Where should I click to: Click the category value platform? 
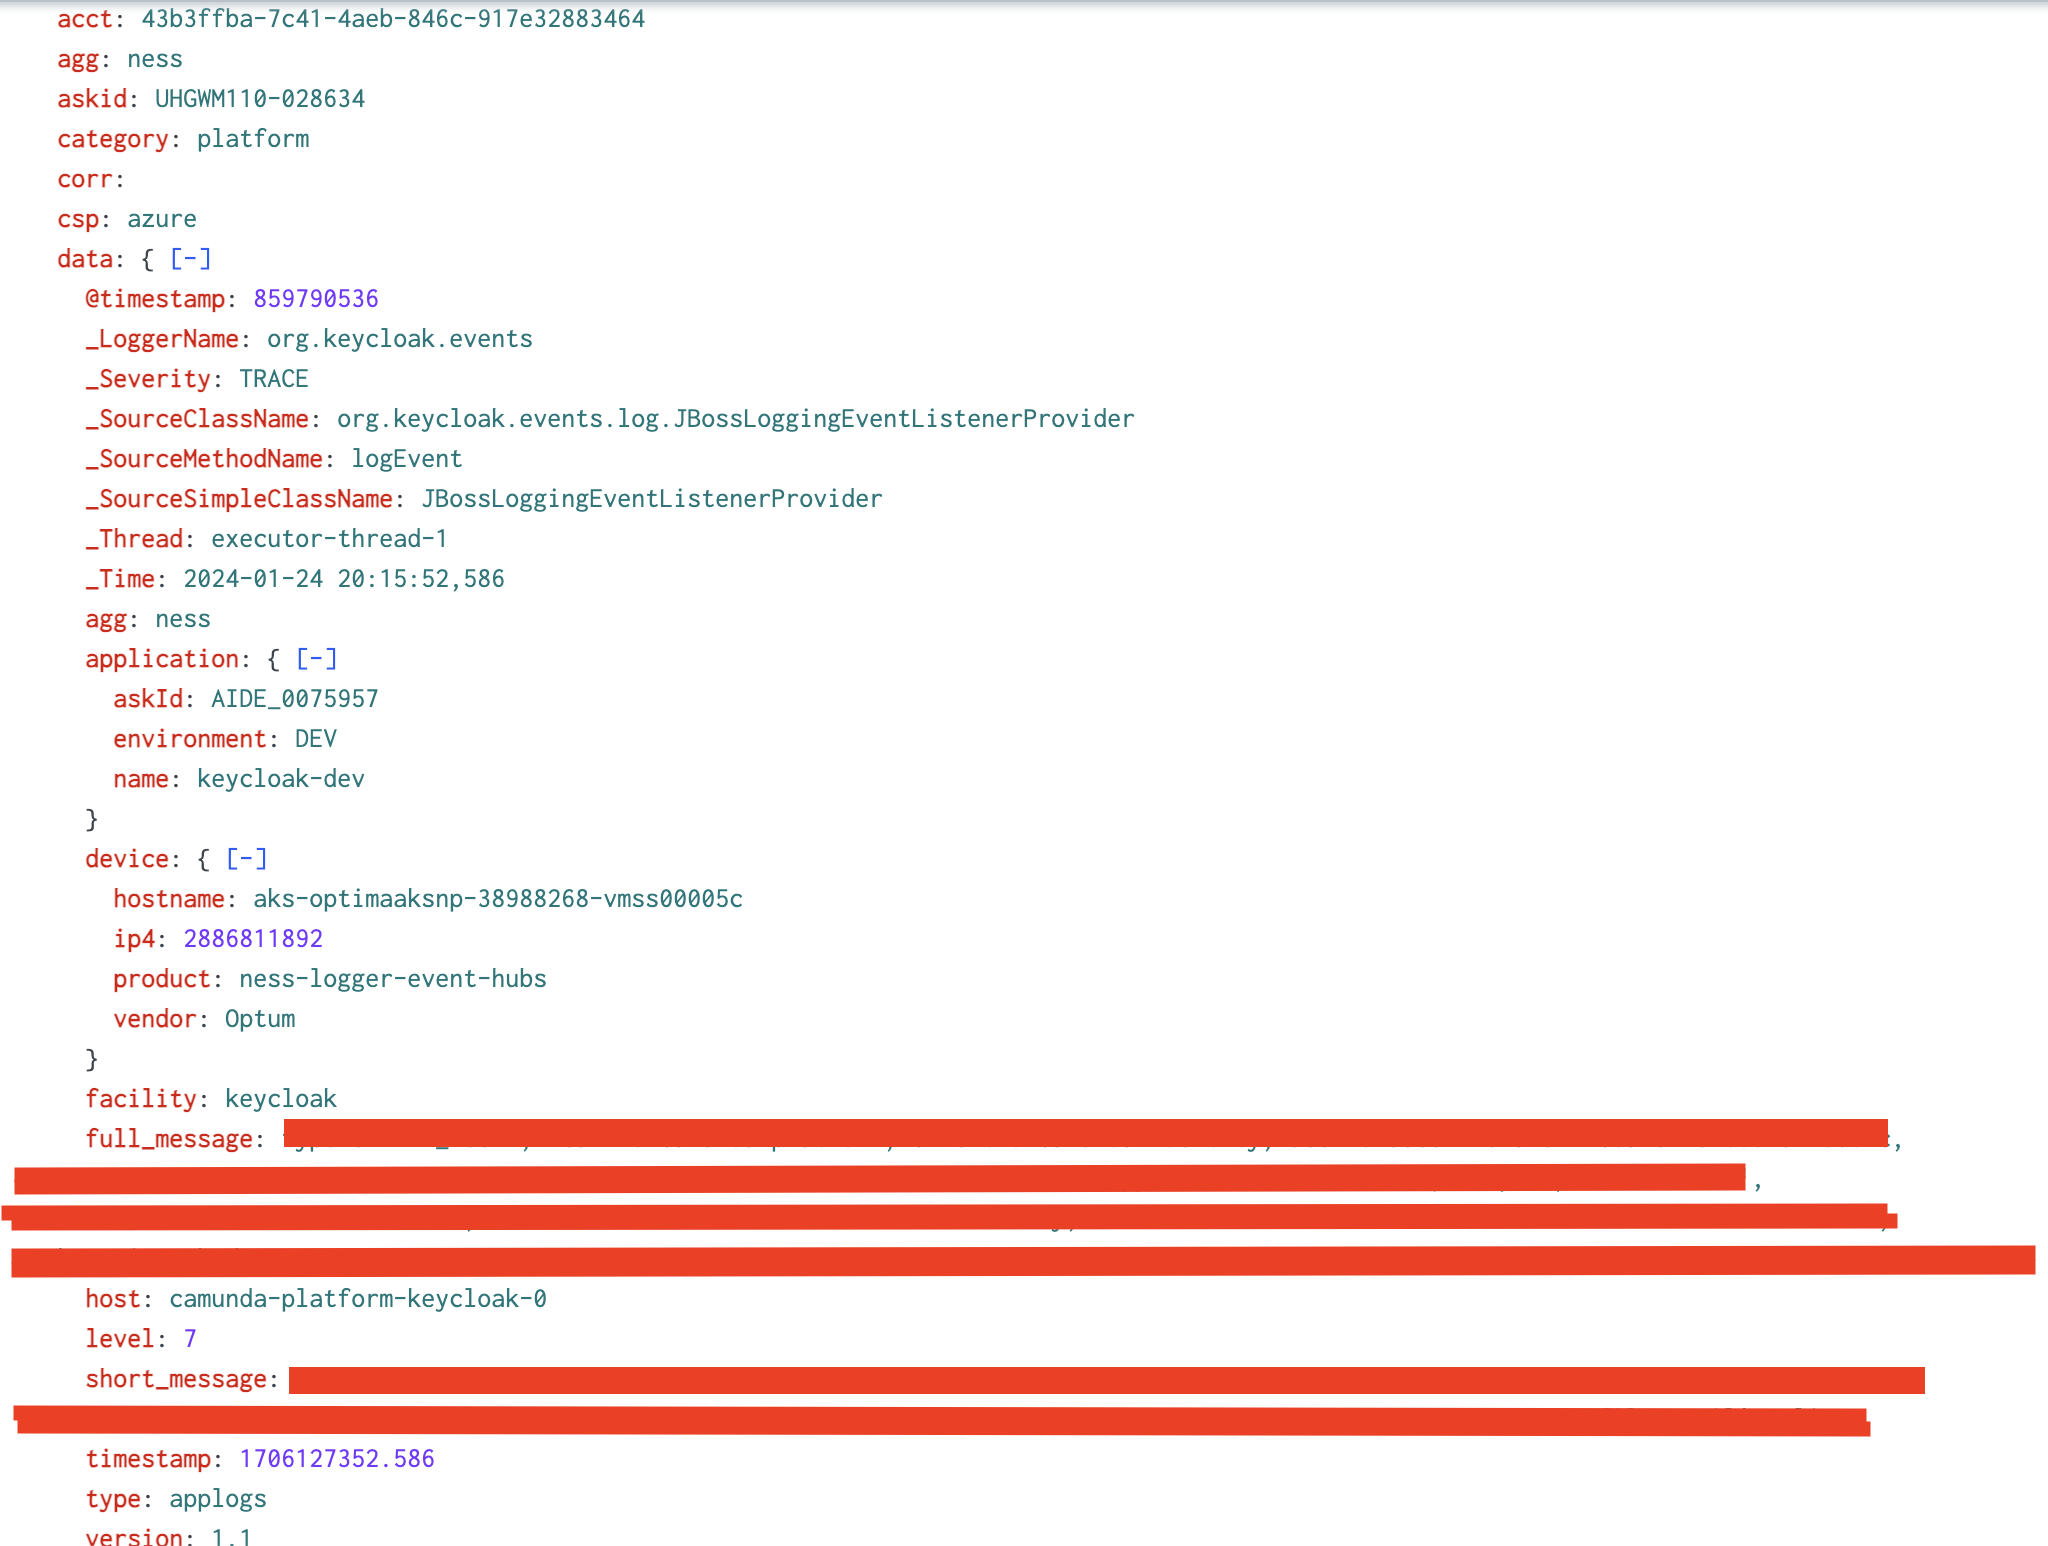coord(253,139)
